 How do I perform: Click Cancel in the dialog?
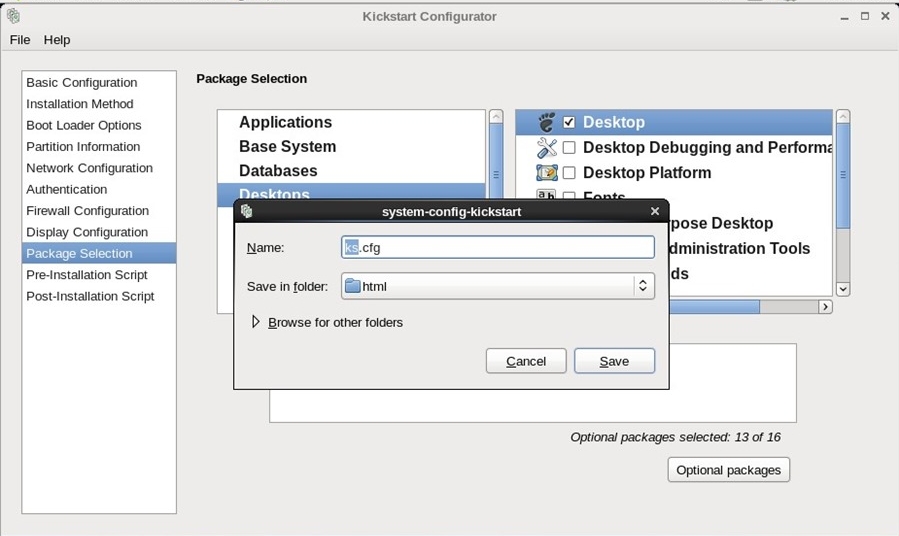pyautogui.click(x=526, y=361)
